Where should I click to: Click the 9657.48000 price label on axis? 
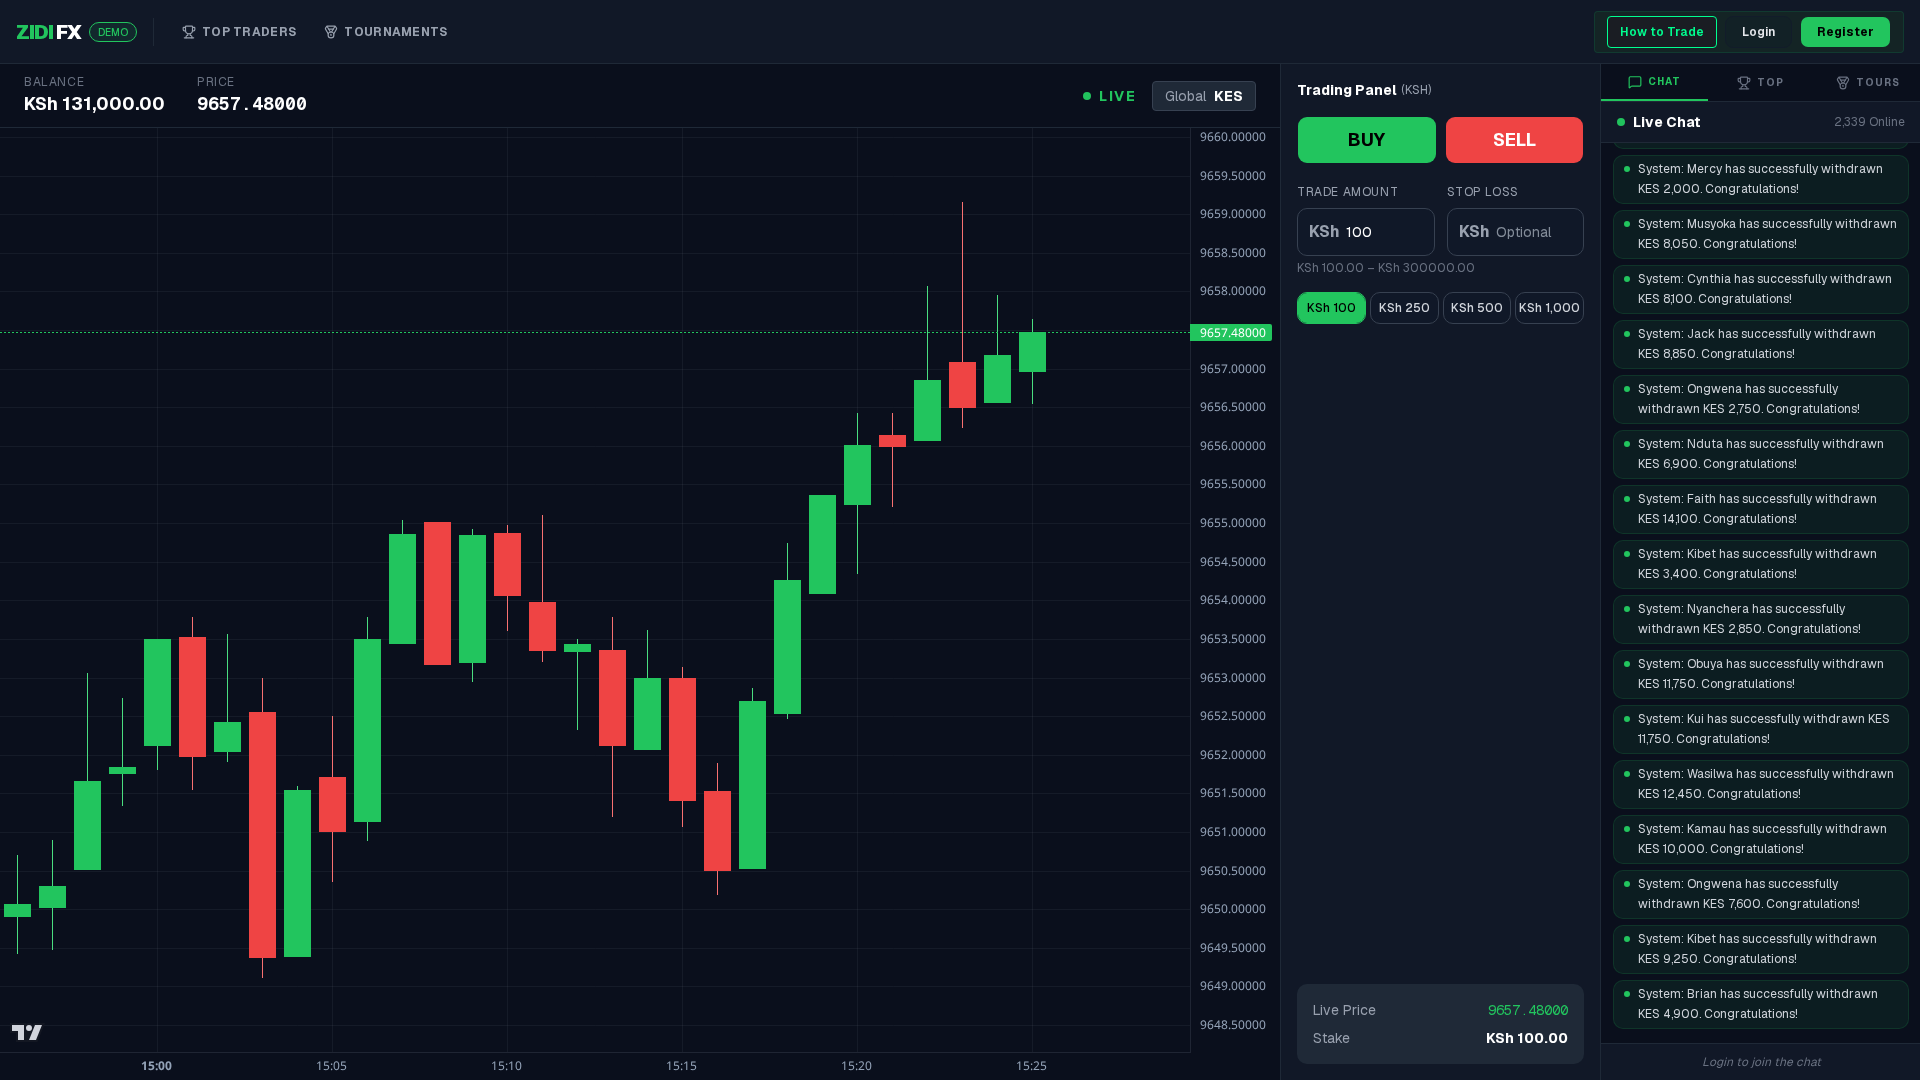[1231, 333]
